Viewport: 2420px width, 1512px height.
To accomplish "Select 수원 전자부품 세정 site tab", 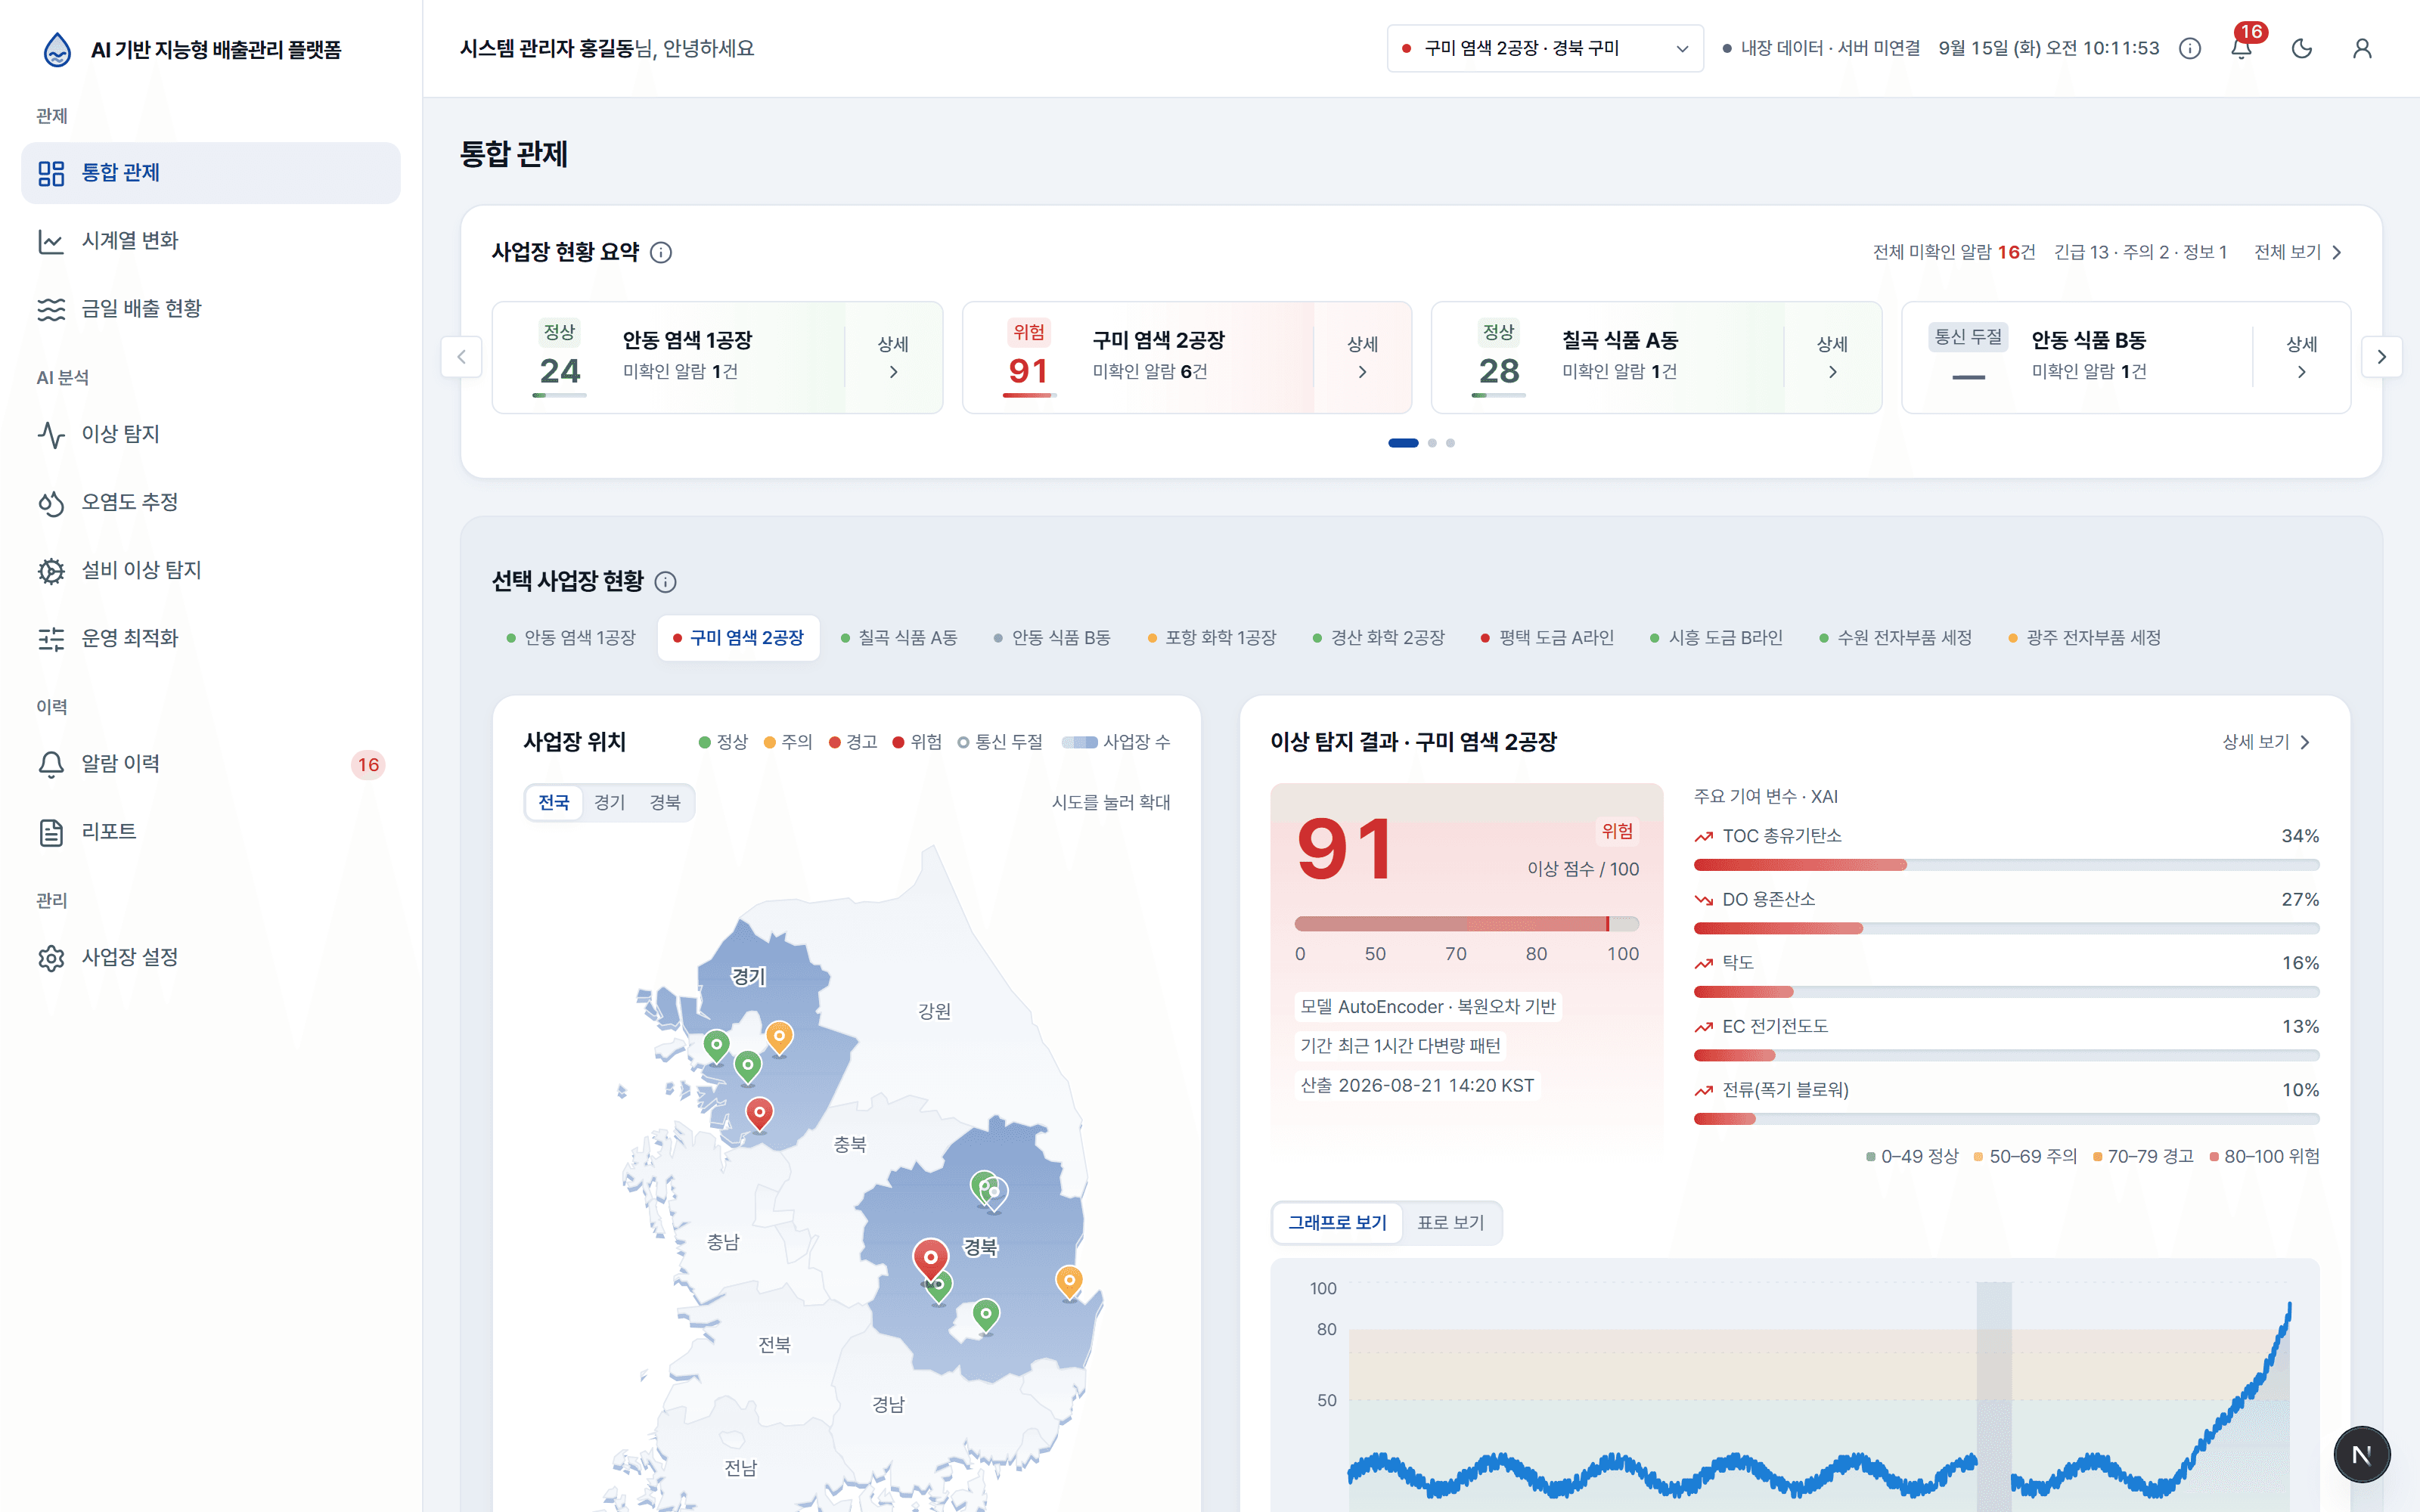I will click(x=1895, y=638).
